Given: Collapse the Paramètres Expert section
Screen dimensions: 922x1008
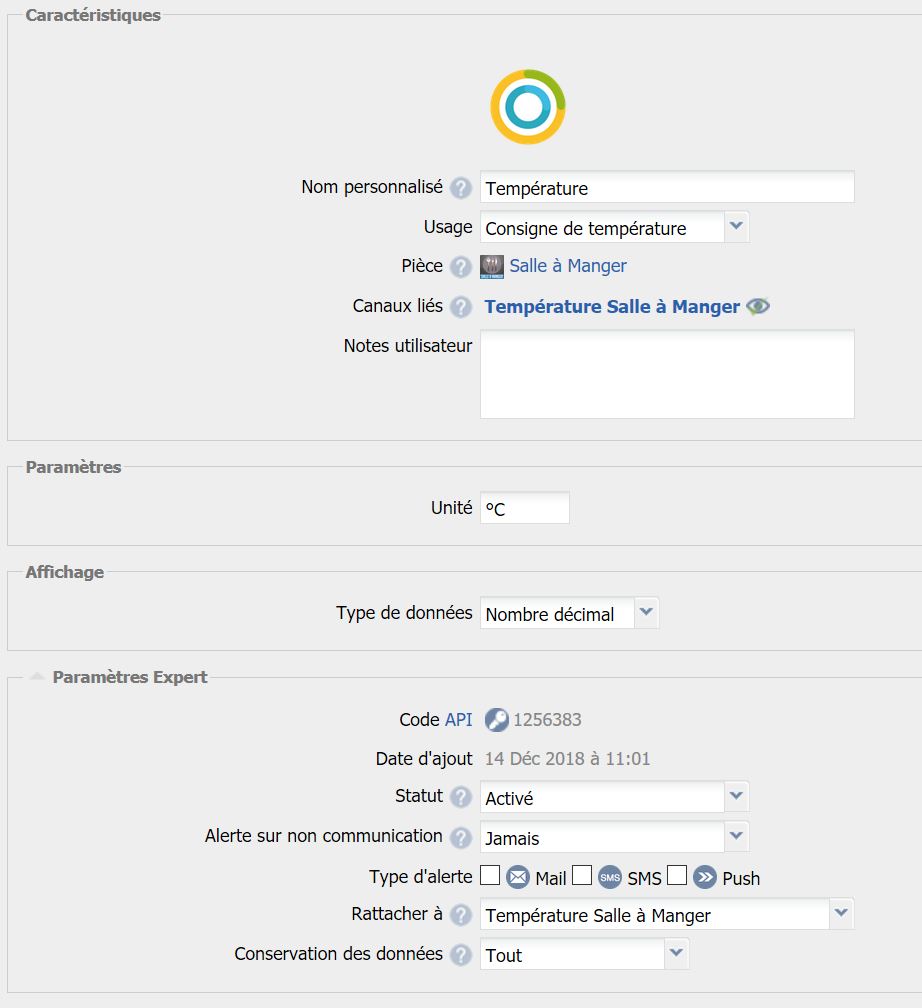Looking at the screenshot, I should coord(37,677).
